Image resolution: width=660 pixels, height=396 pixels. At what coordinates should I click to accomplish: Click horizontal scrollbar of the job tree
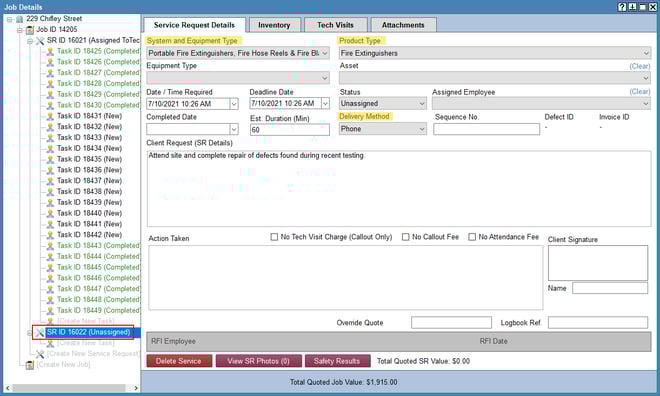click(x=69, y=388)
